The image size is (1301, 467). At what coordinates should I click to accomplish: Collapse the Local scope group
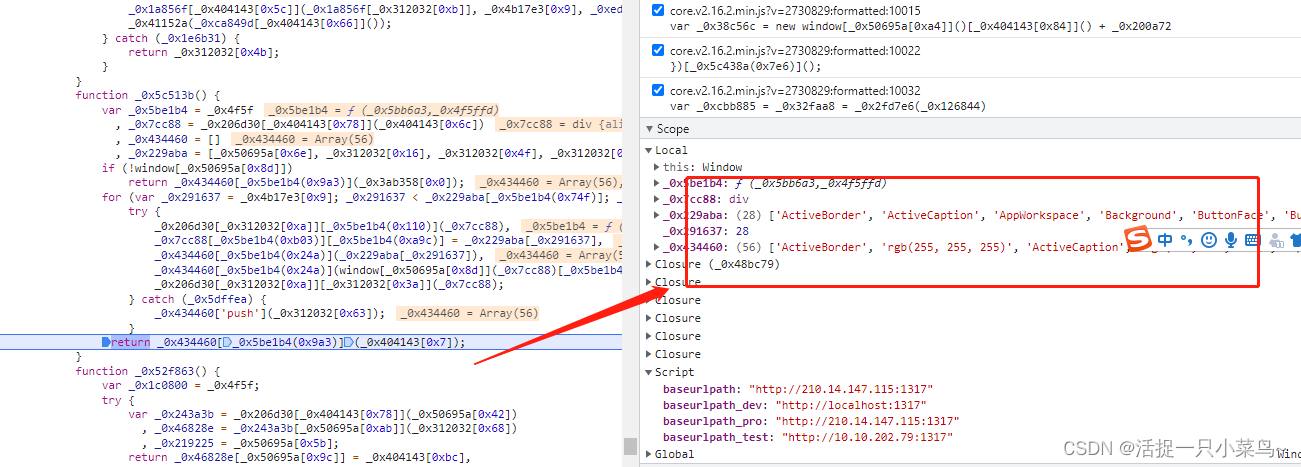click(650, 150)
